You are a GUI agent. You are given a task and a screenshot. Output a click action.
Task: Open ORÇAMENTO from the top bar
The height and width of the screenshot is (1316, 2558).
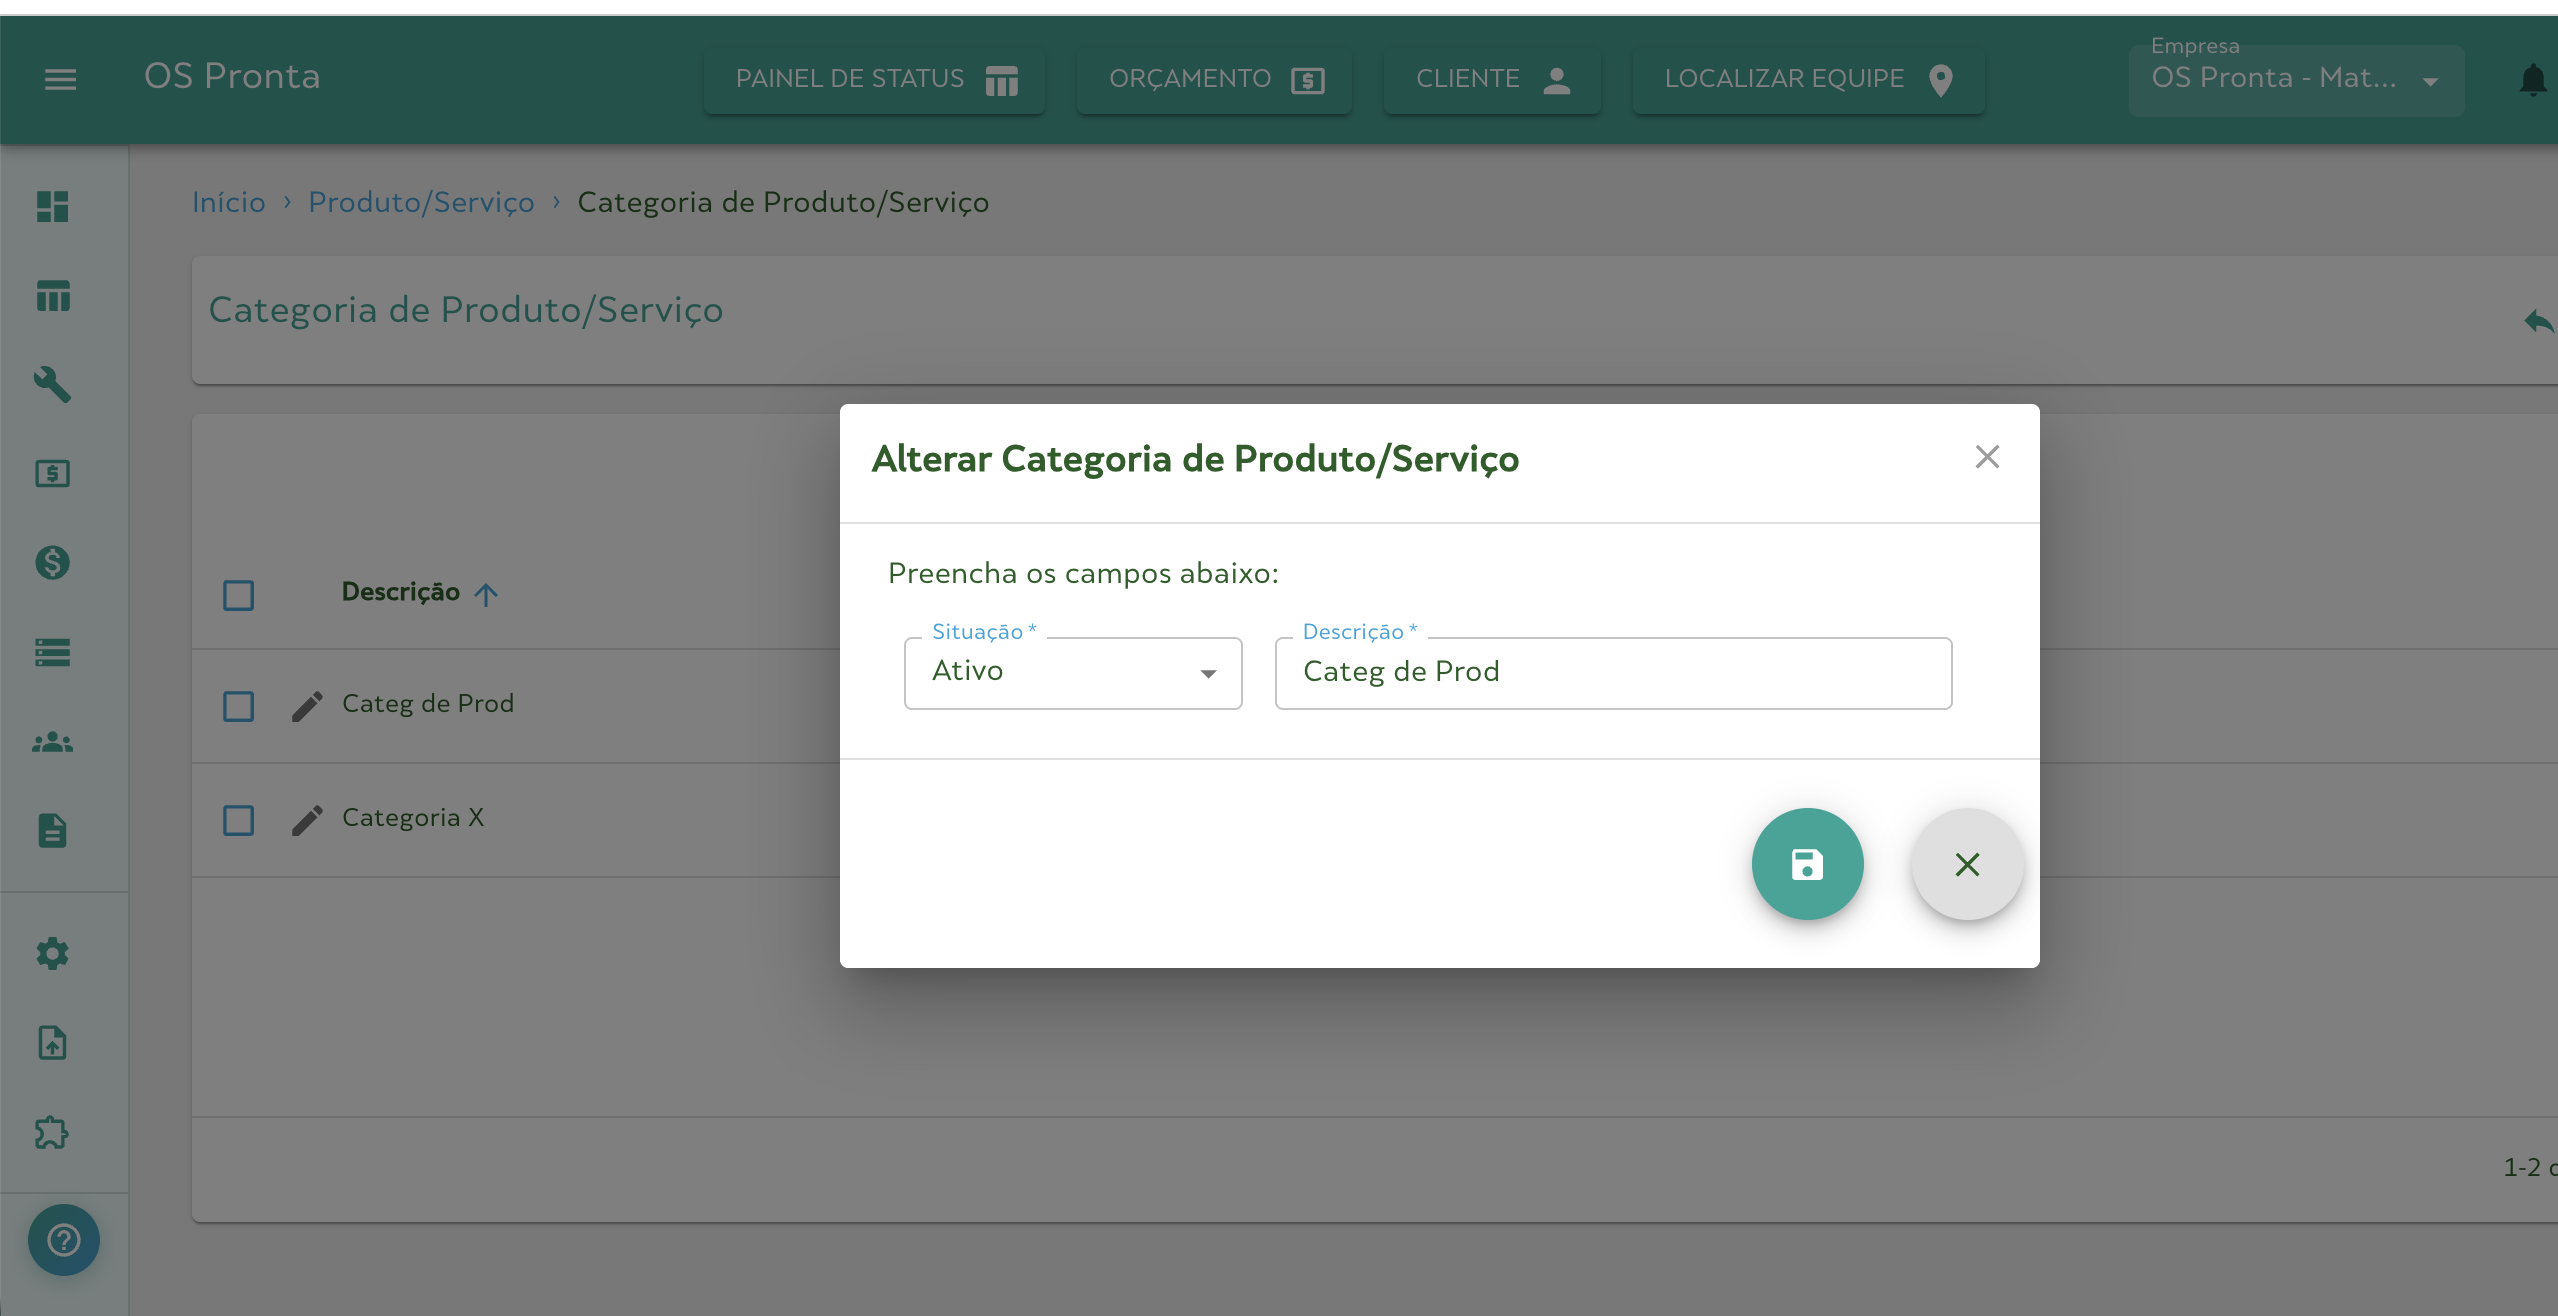point(1213,79)
